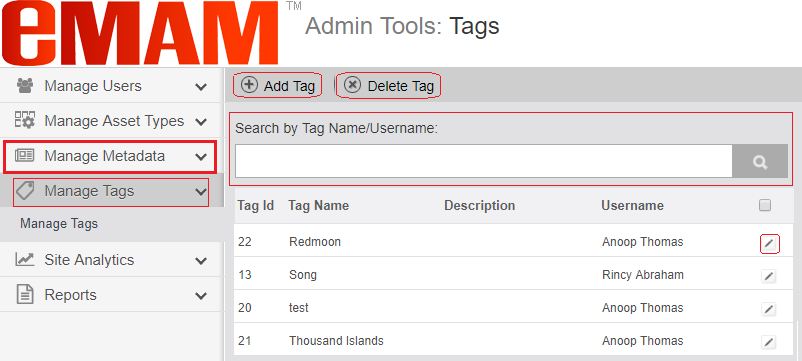Click pencil icon for Song tag
802x361 pixels.
pos(768,277)
